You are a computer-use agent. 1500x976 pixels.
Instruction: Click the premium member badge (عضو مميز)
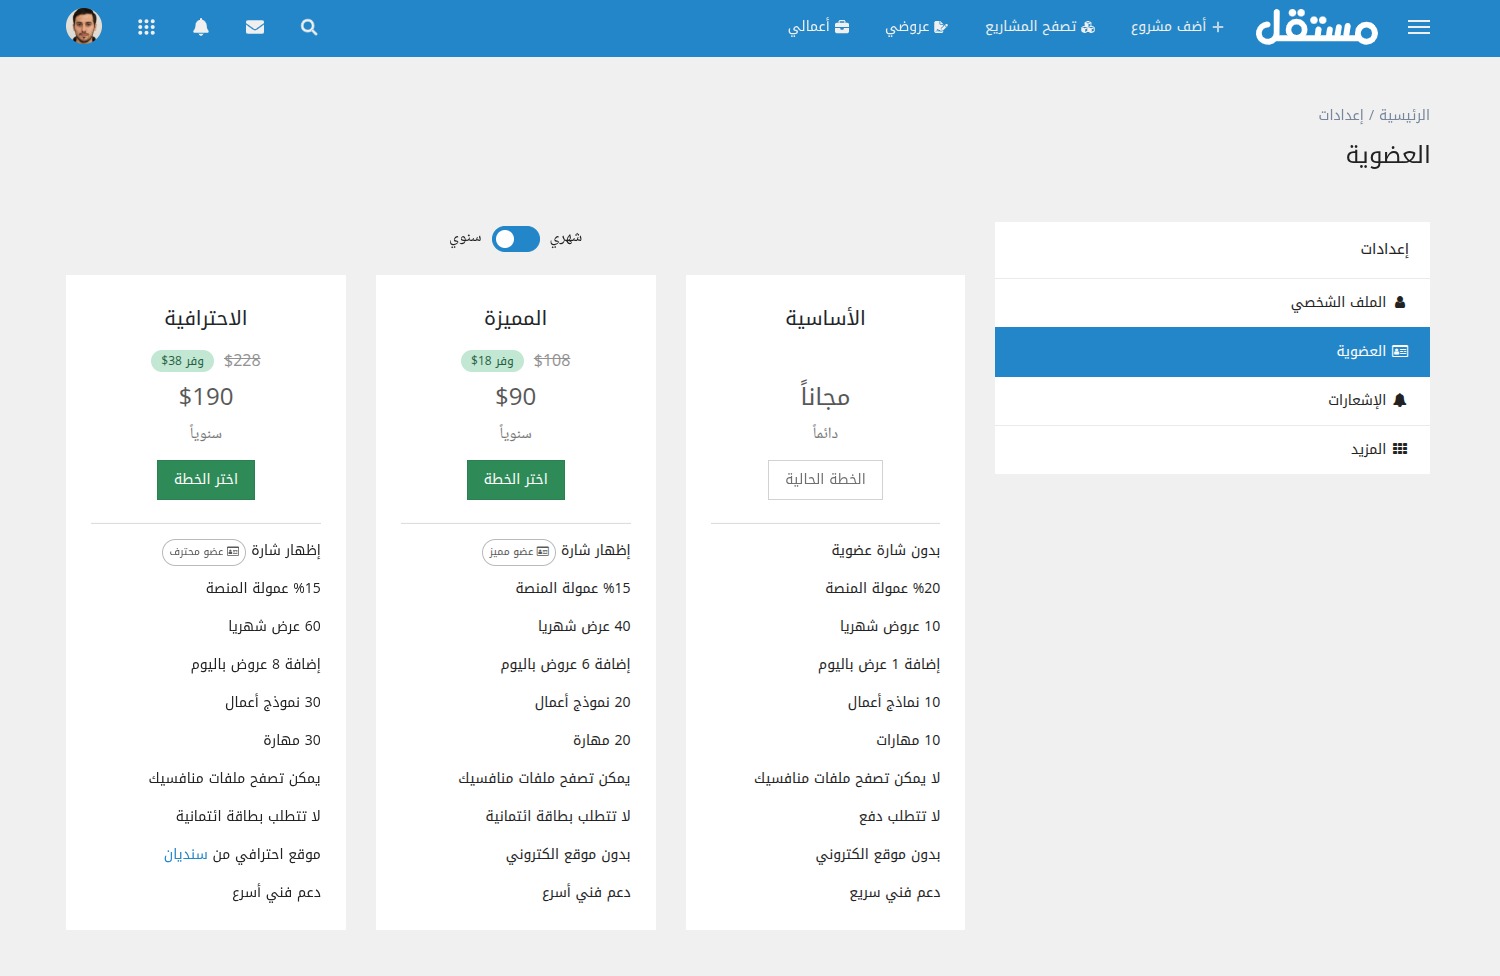pos(518,552)
